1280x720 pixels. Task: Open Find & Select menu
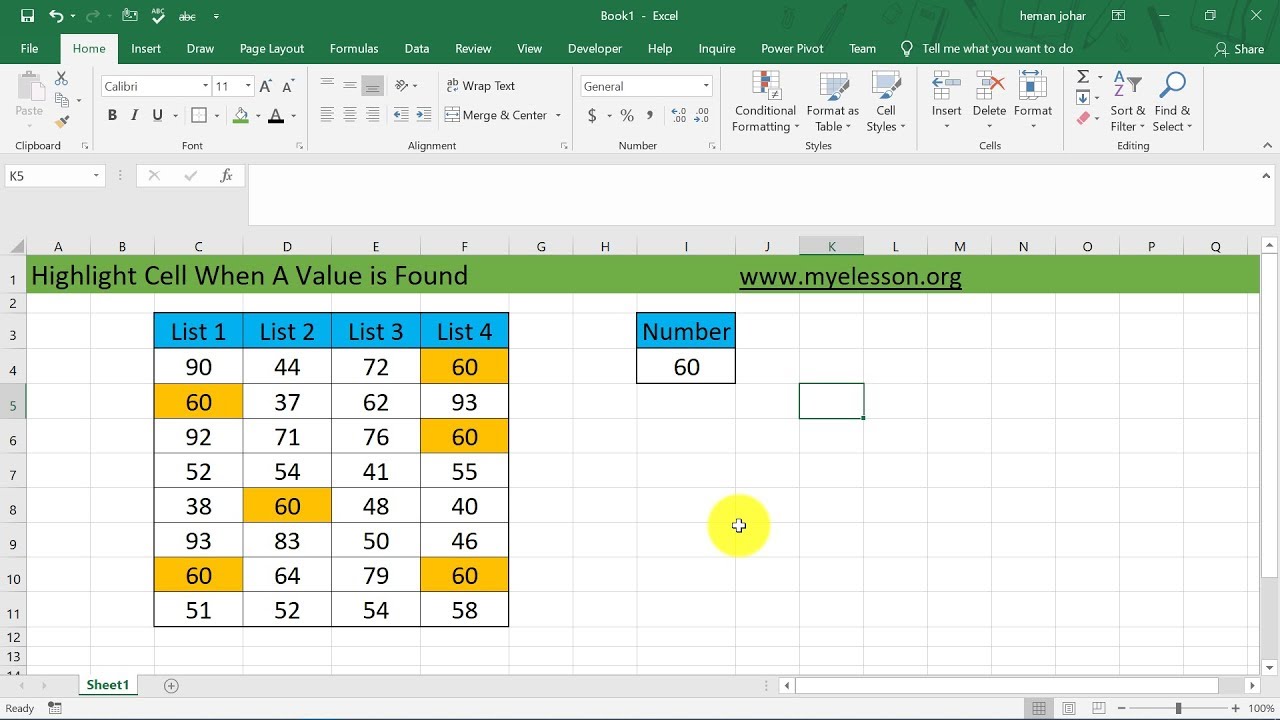click(1172, 102)
